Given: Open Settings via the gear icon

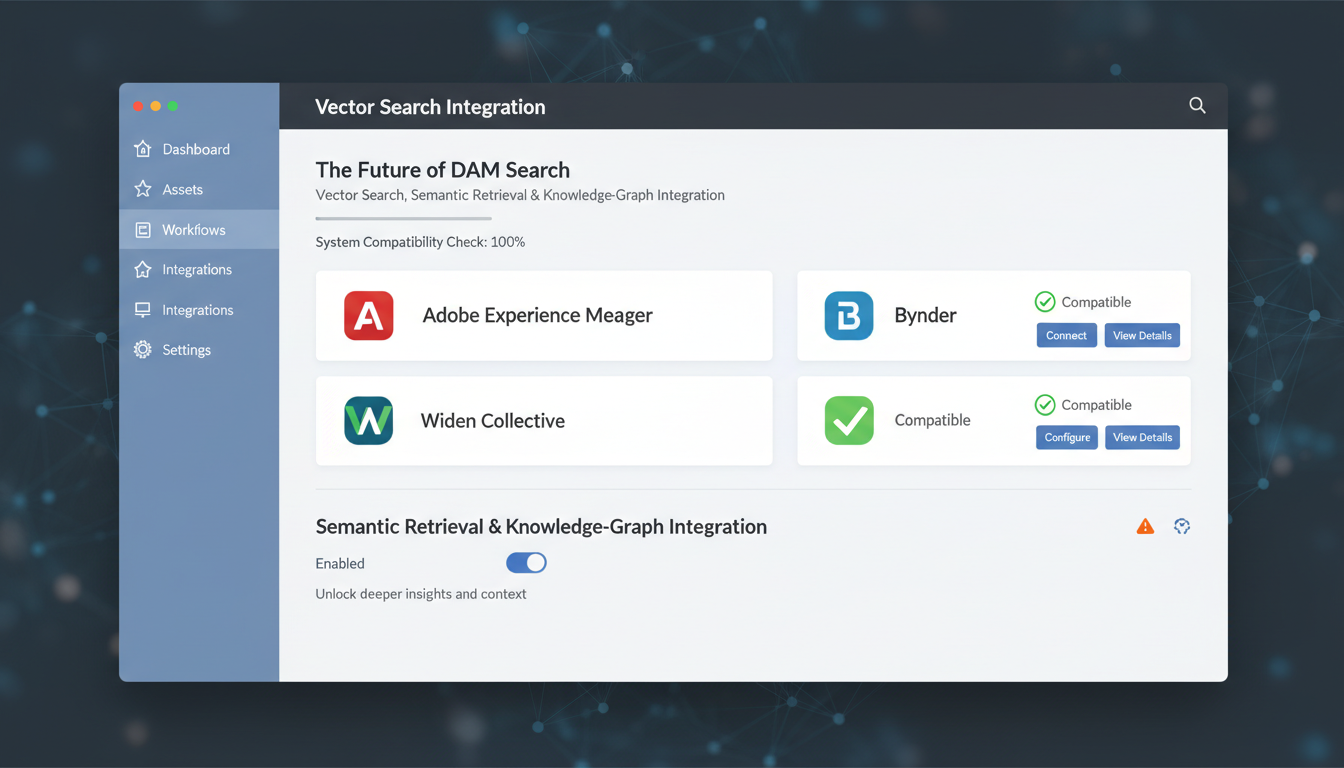Looking at the screenshot, I should [x=145, y=349].
